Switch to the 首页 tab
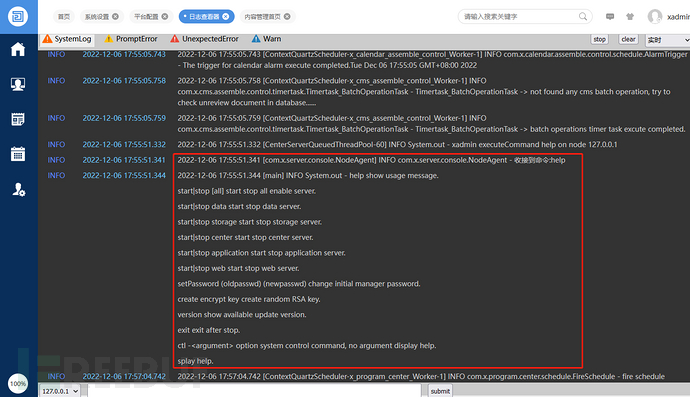 [64, 16]
